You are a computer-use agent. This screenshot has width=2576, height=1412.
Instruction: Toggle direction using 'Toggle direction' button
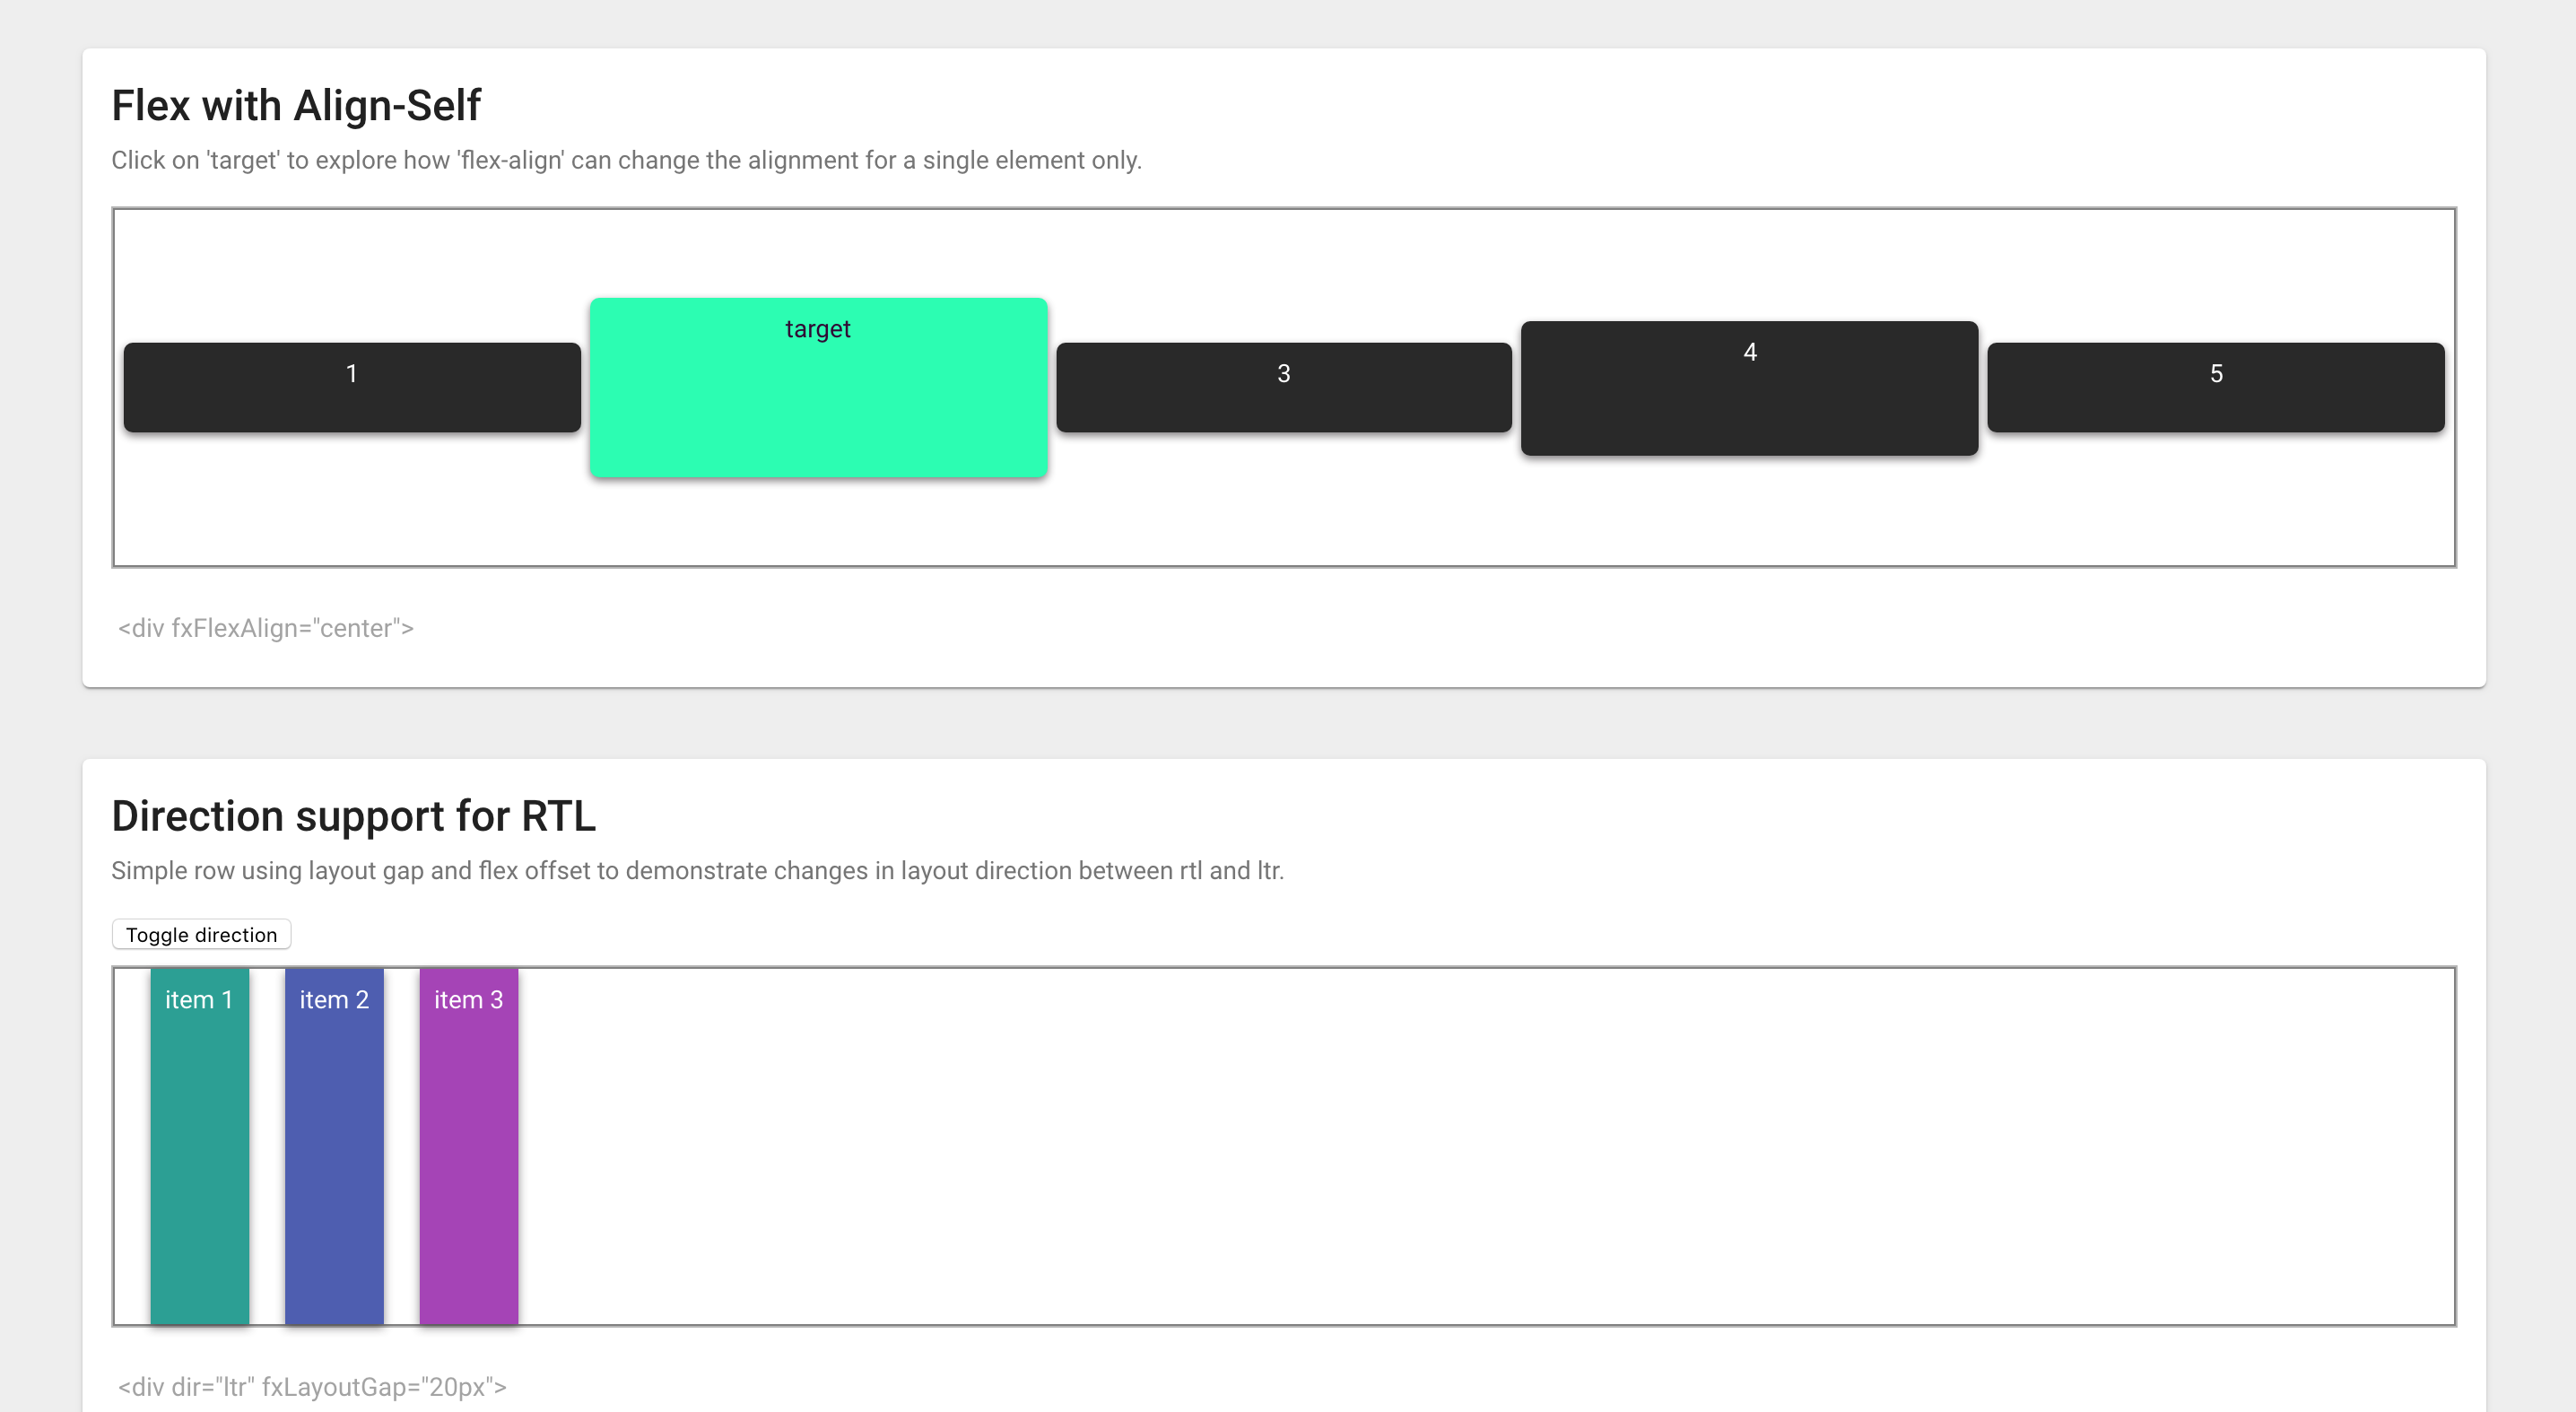pyautogui.click(x=202, y=934)
